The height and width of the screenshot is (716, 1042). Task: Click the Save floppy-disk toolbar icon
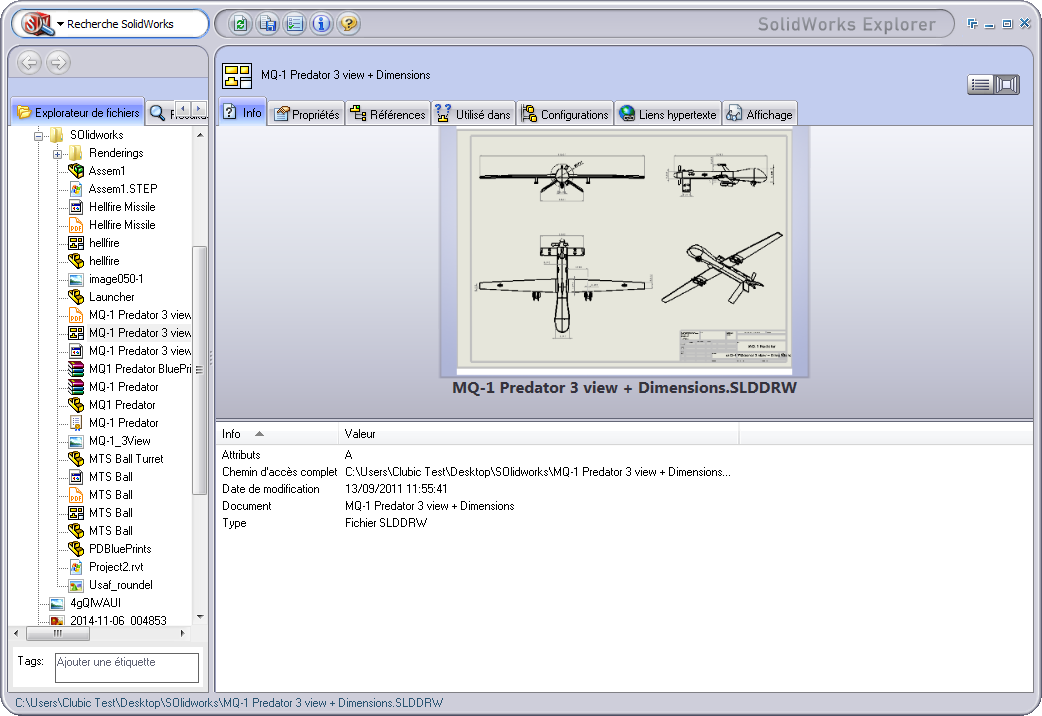tap(267, 24)
